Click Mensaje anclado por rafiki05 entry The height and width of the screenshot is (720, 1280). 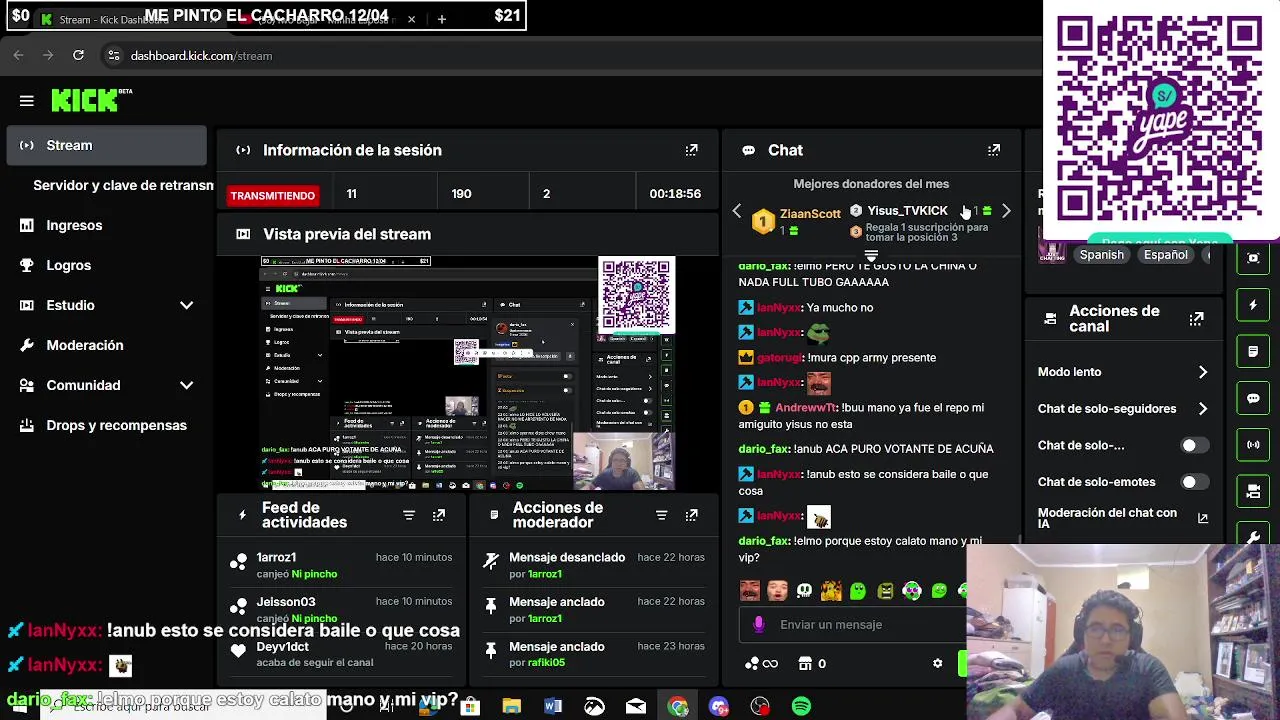594,654
